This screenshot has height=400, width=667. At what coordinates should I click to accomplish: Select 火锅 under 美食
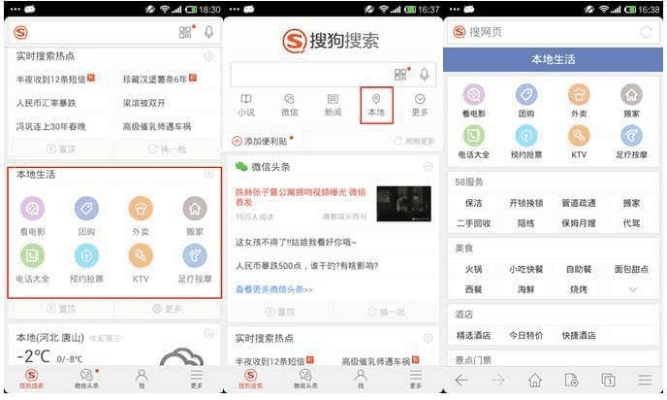[x=473, y=269]
